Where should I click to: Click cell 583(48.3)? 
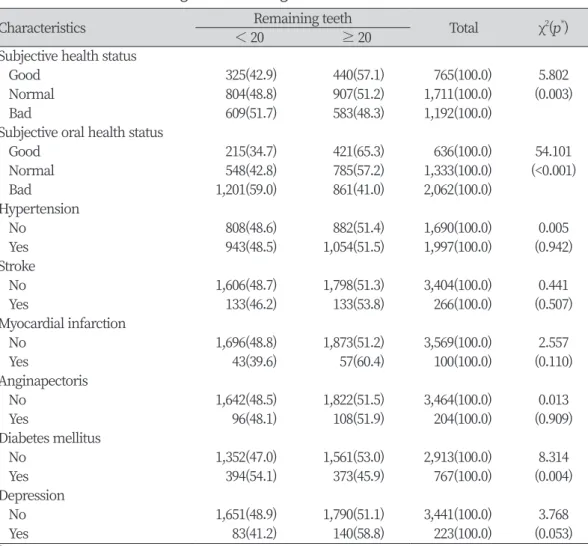coord(358,113)
